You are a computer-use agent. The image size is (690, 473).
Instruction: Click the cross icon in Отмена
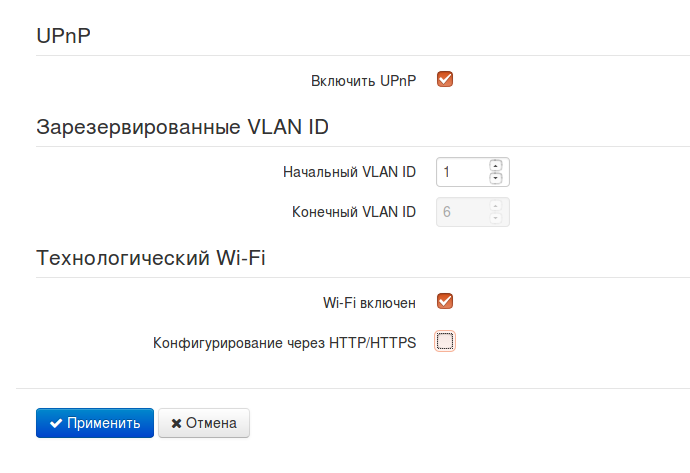177,423
